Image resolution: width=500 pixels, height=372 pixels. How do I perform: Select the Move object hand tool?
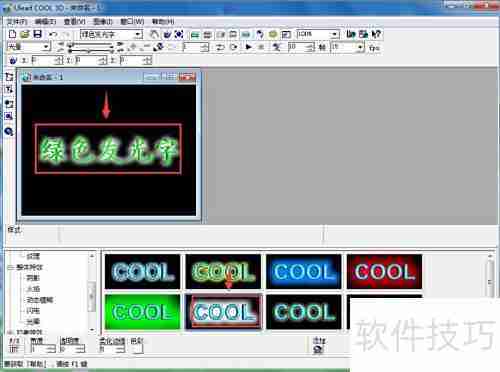pyautogui.click(x=154, y=34)
